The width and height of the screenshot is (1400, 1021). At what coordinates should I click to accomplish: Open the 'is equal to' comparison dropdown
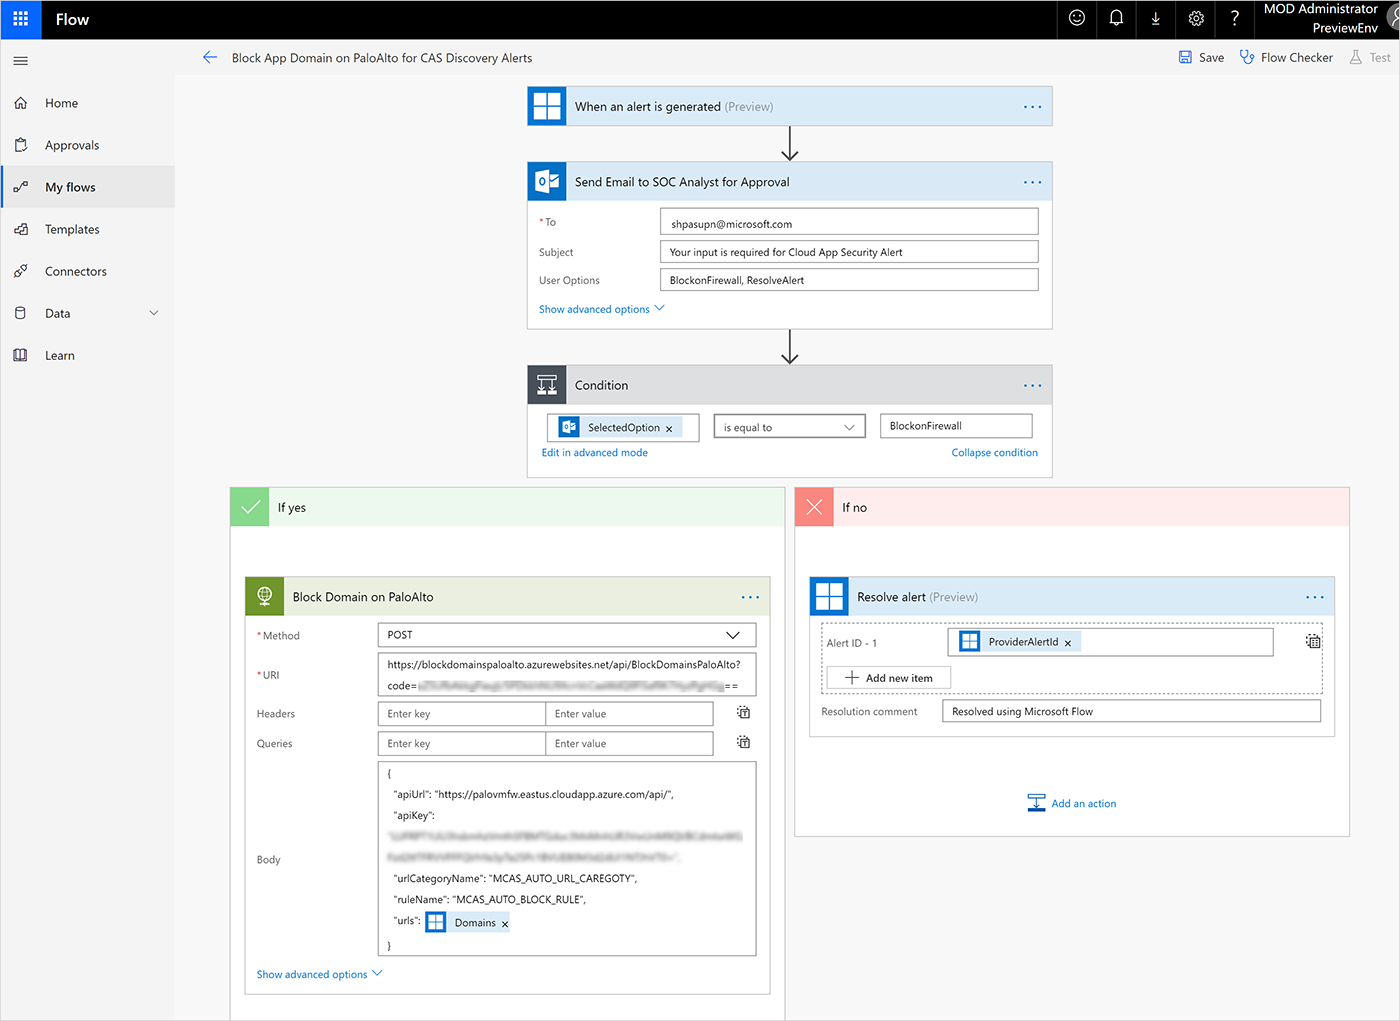click(789, 425)
